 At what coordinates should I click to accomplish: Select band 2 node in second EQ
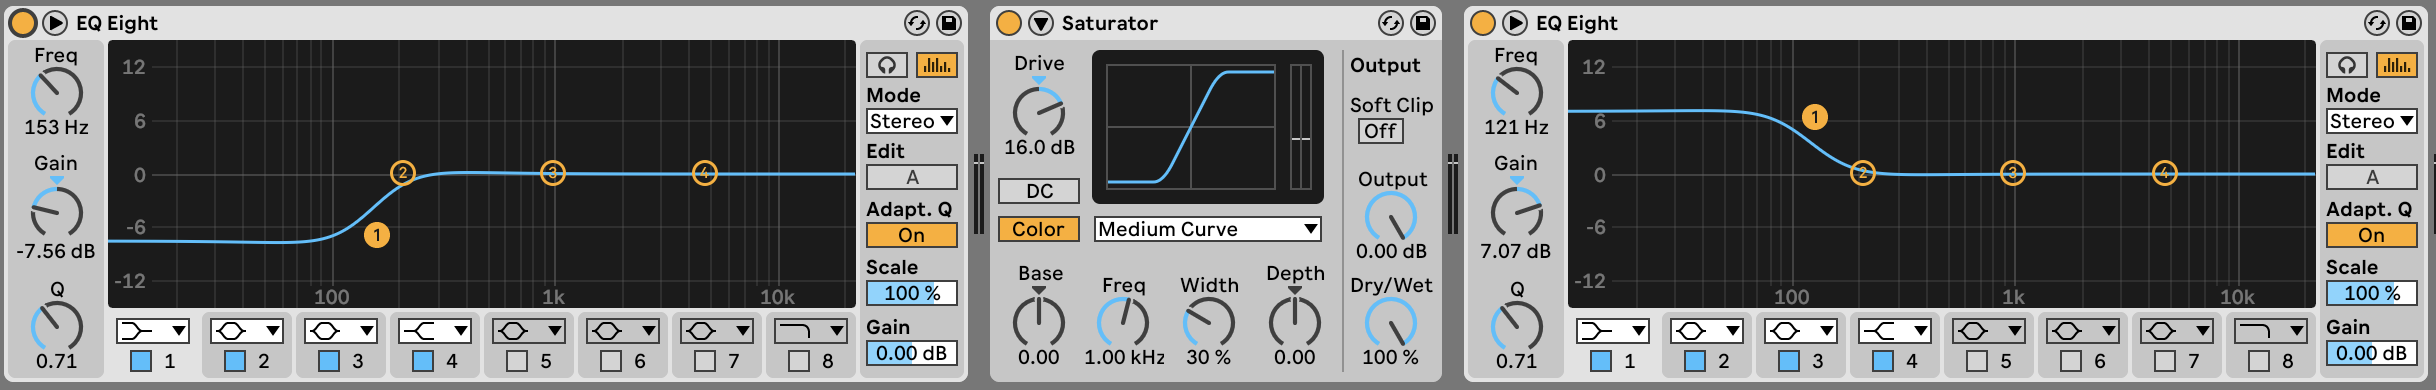1863,173
